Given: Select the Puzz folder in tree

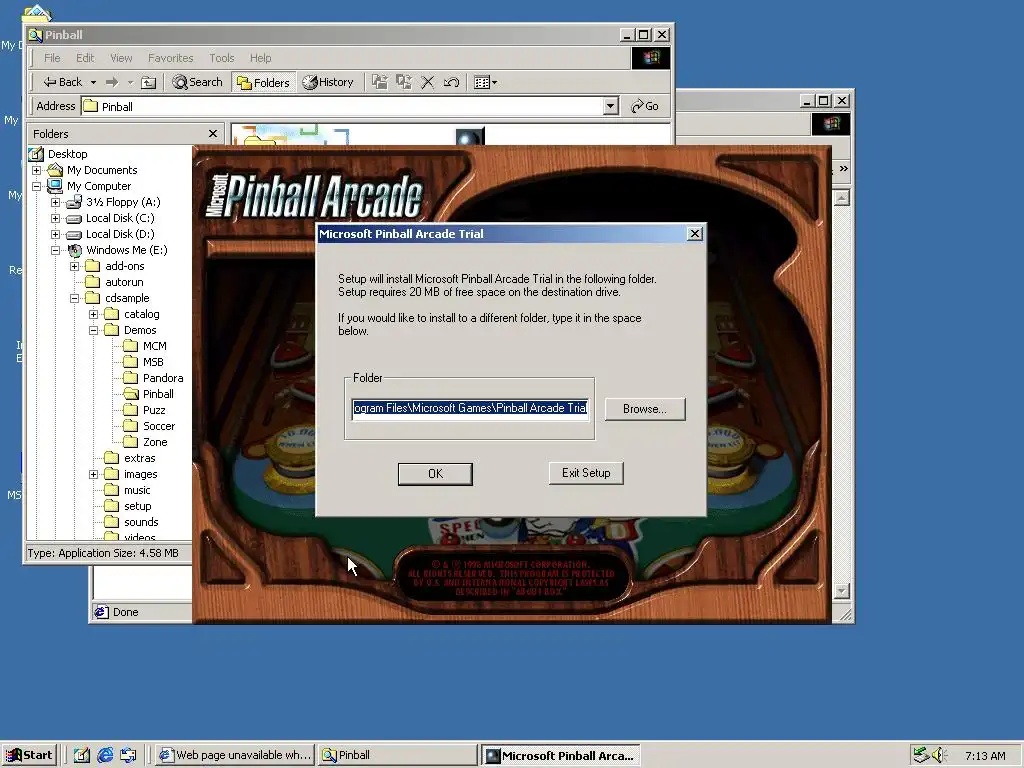Looking at the screenshot, I should 154,410.
